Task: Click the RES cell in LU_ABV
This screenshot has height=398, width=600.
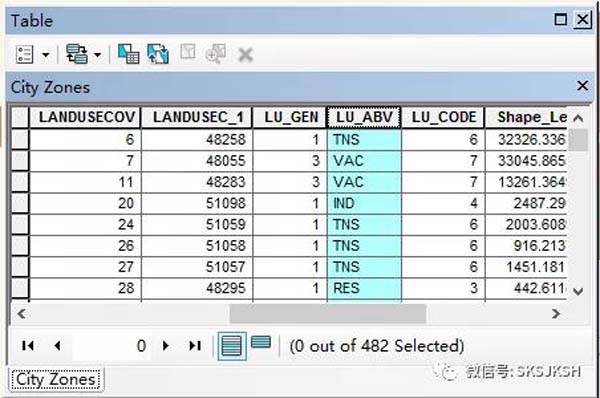Action: (364, 288)
